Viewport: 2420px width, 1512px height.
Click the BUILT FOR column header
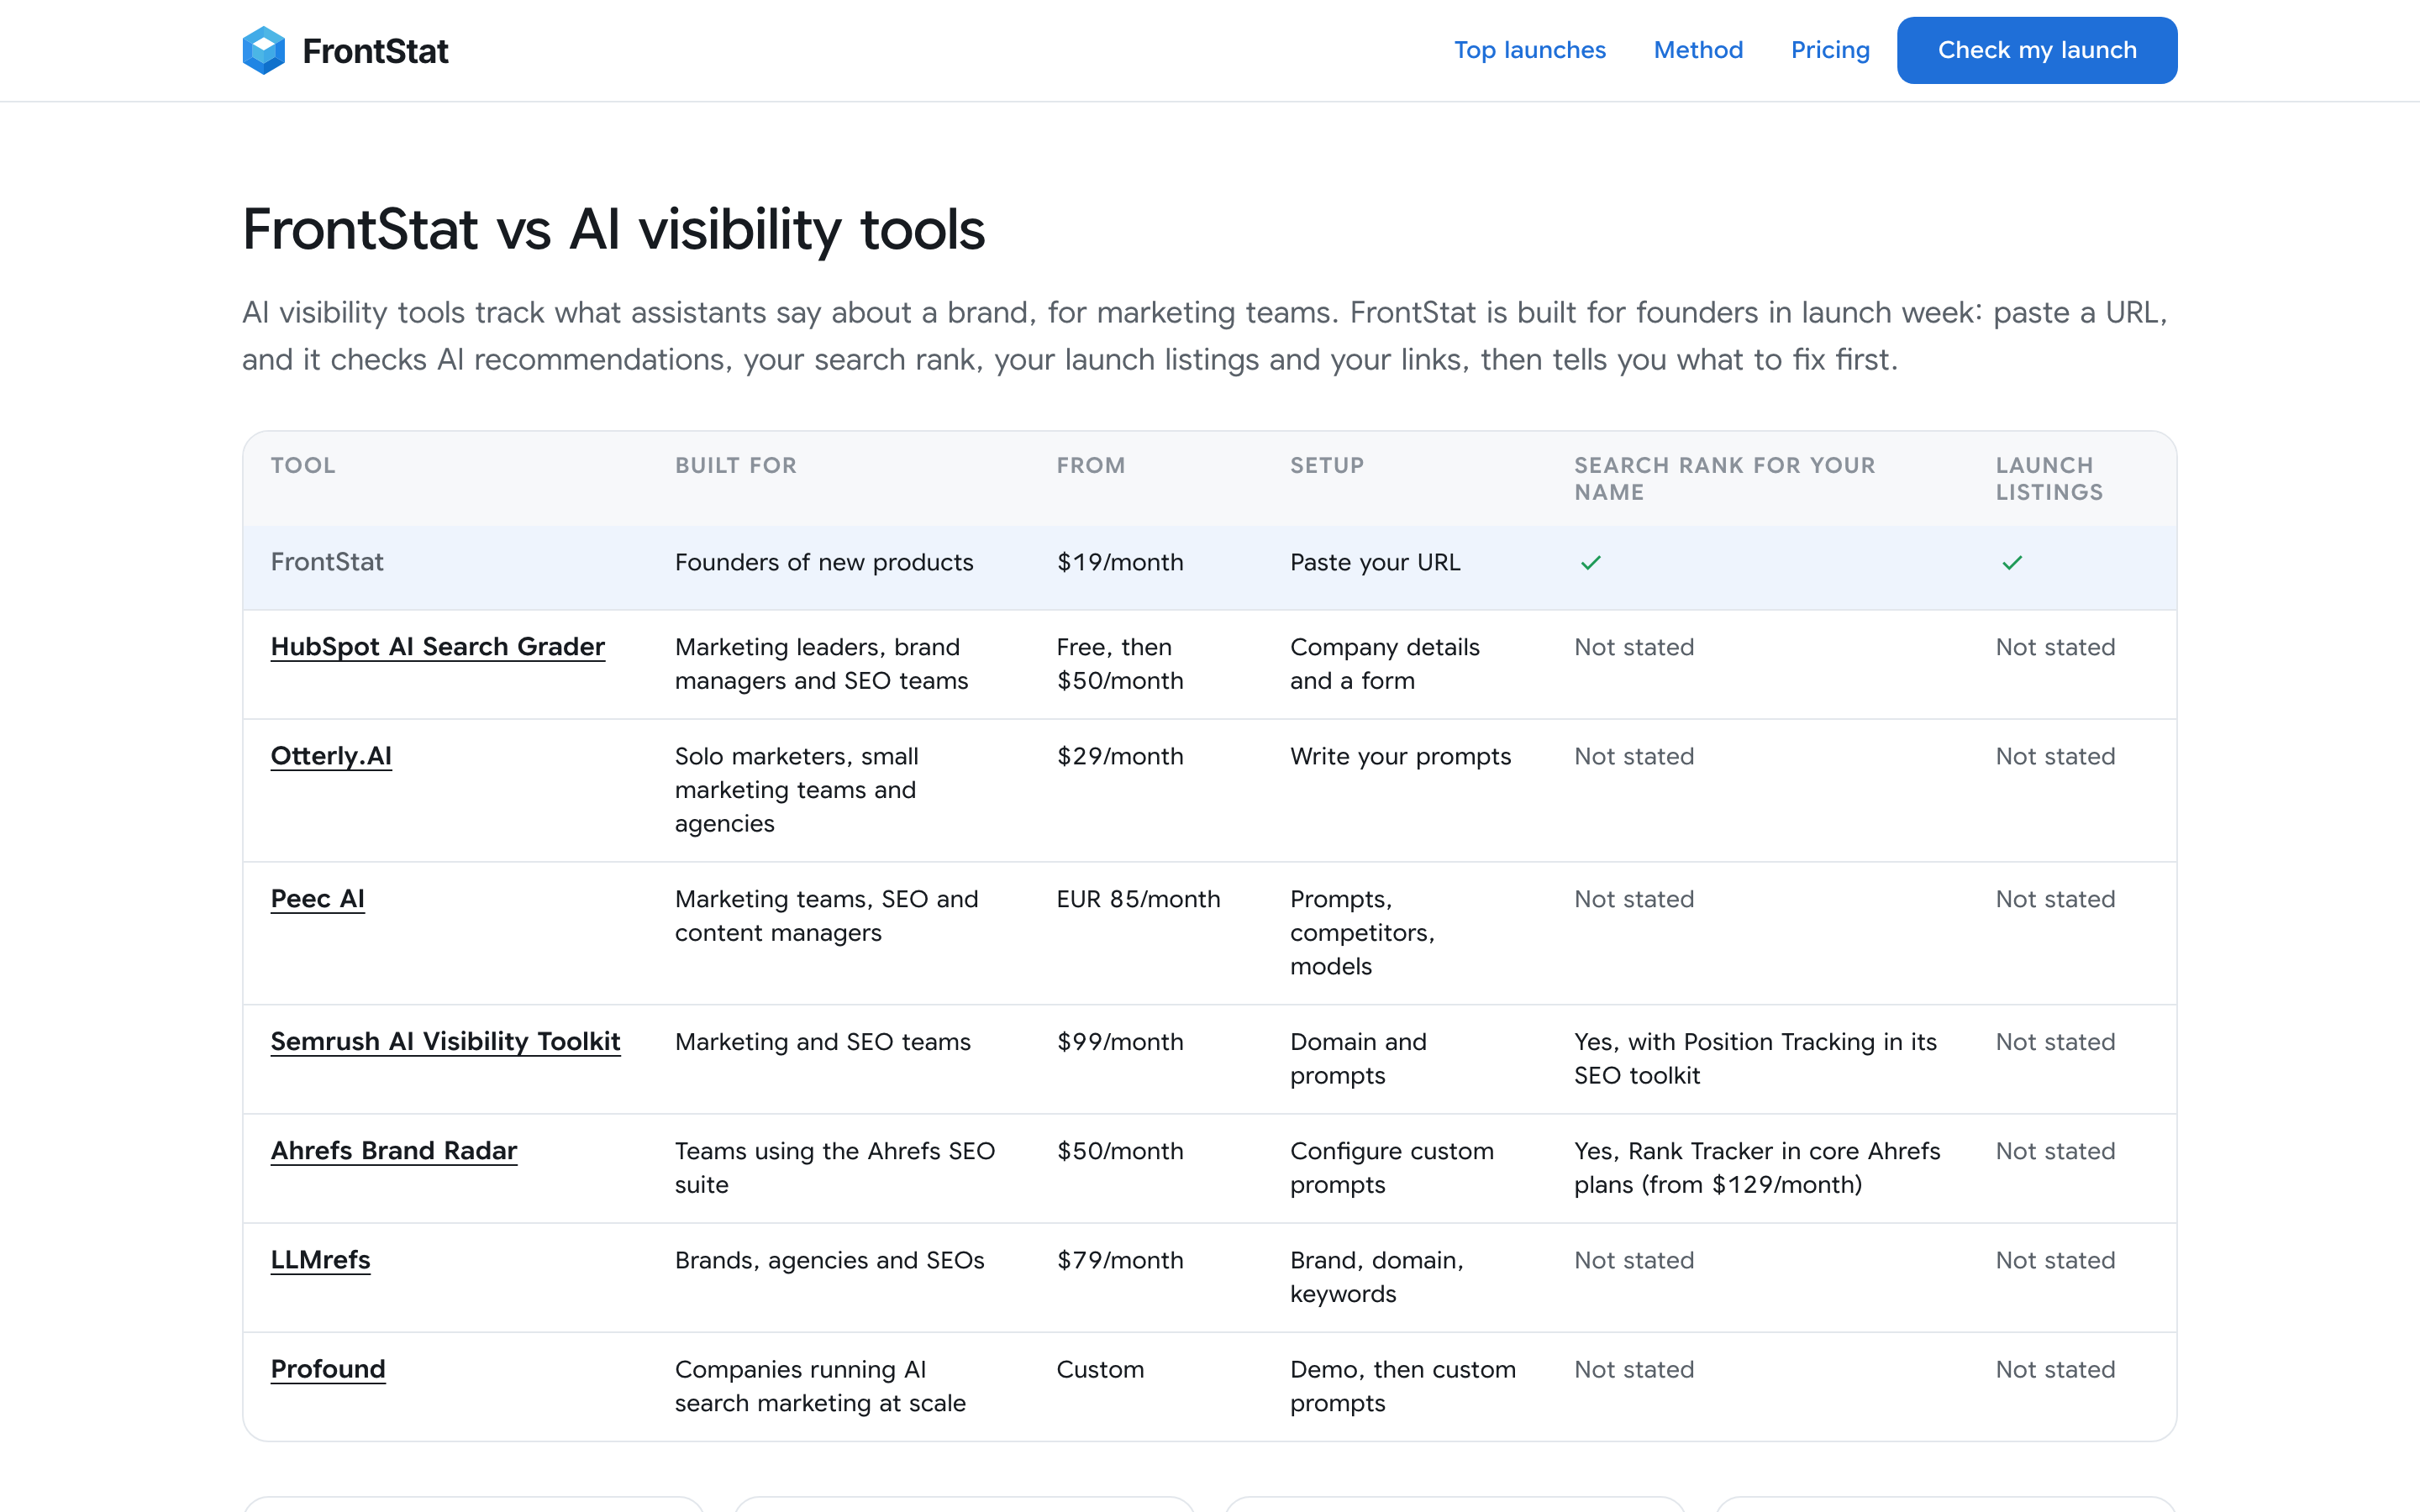point(736,465)
